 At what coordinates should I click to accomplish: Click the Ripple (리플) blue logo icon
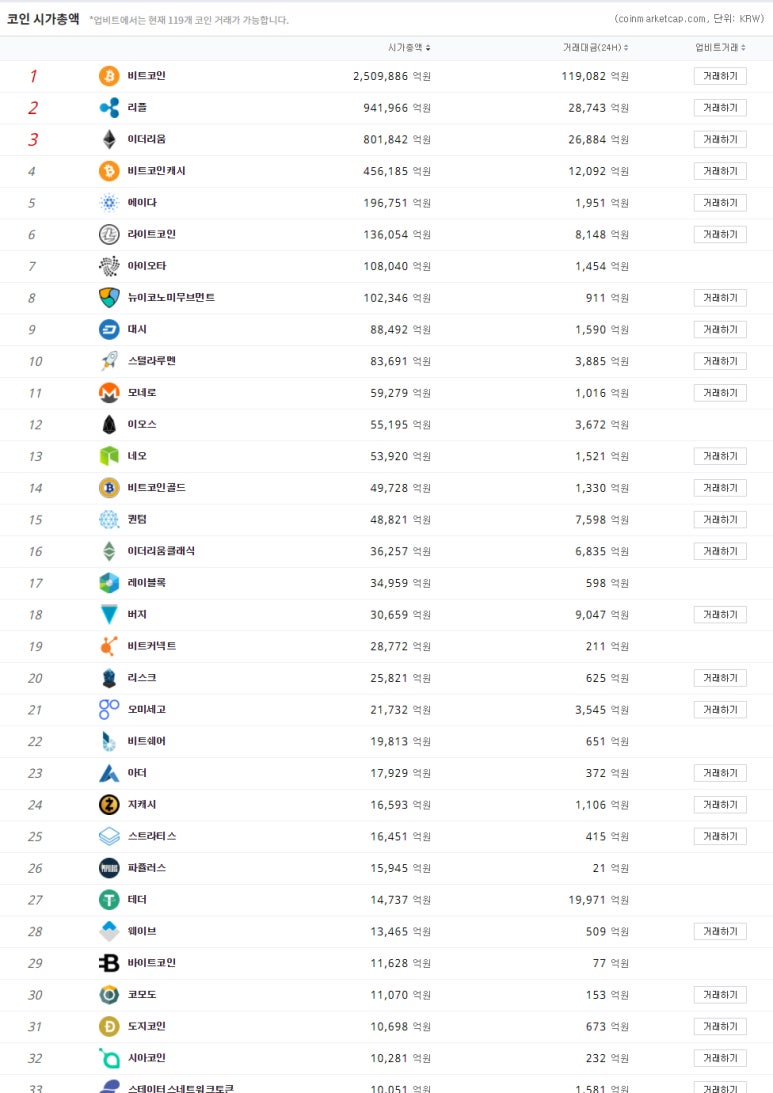(109, 107)
